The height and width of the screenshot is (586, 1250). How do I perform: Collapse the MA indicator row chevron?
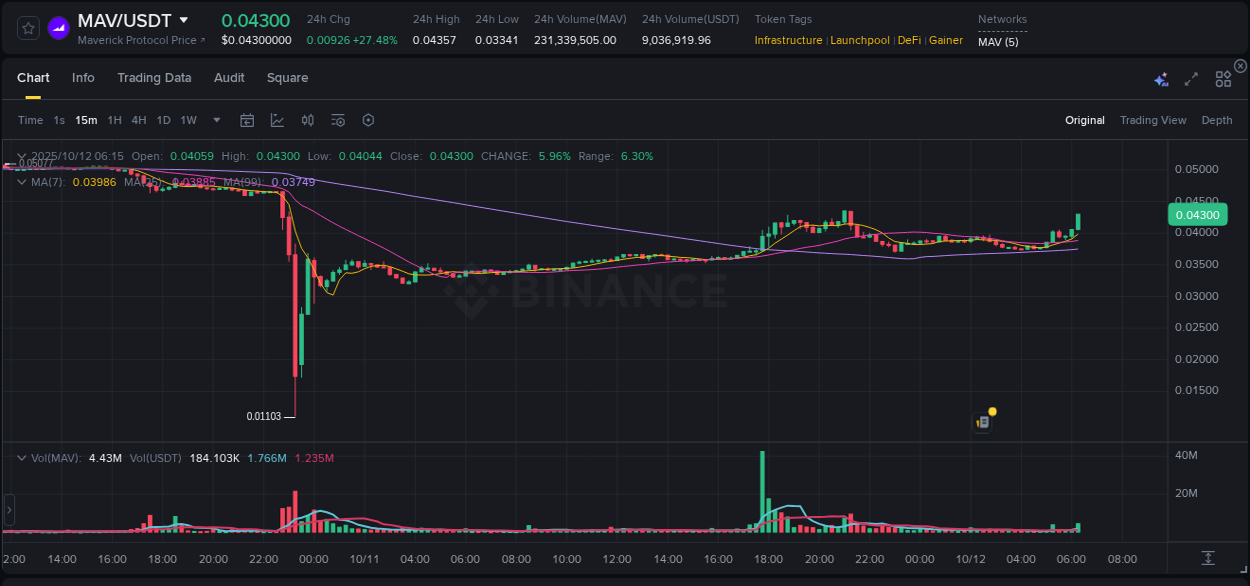click(22, 182)
